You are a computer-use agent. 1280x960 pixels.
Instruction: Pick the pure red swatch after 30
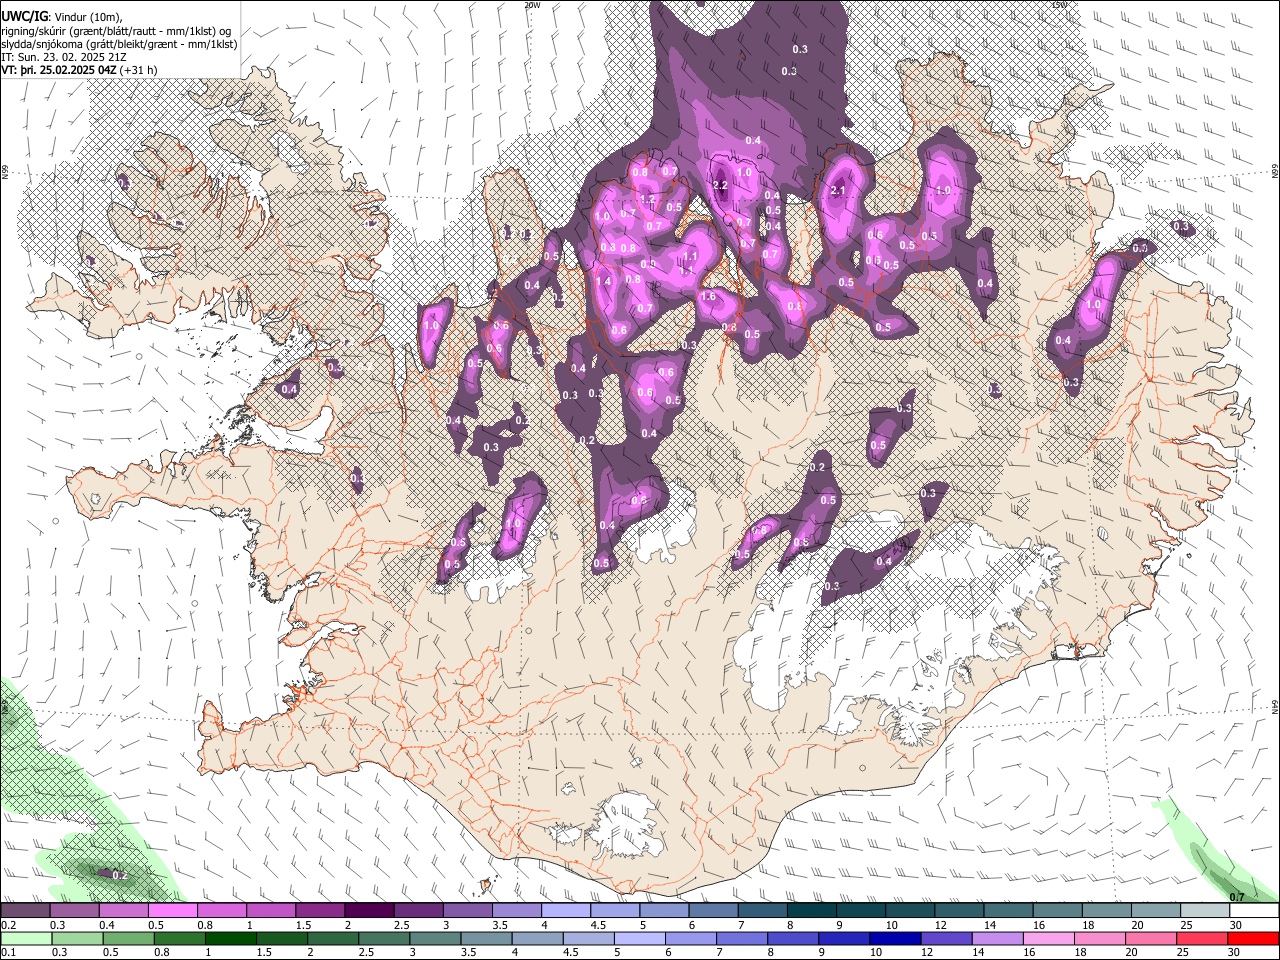pyautogui.click(x=1252, y=939)
